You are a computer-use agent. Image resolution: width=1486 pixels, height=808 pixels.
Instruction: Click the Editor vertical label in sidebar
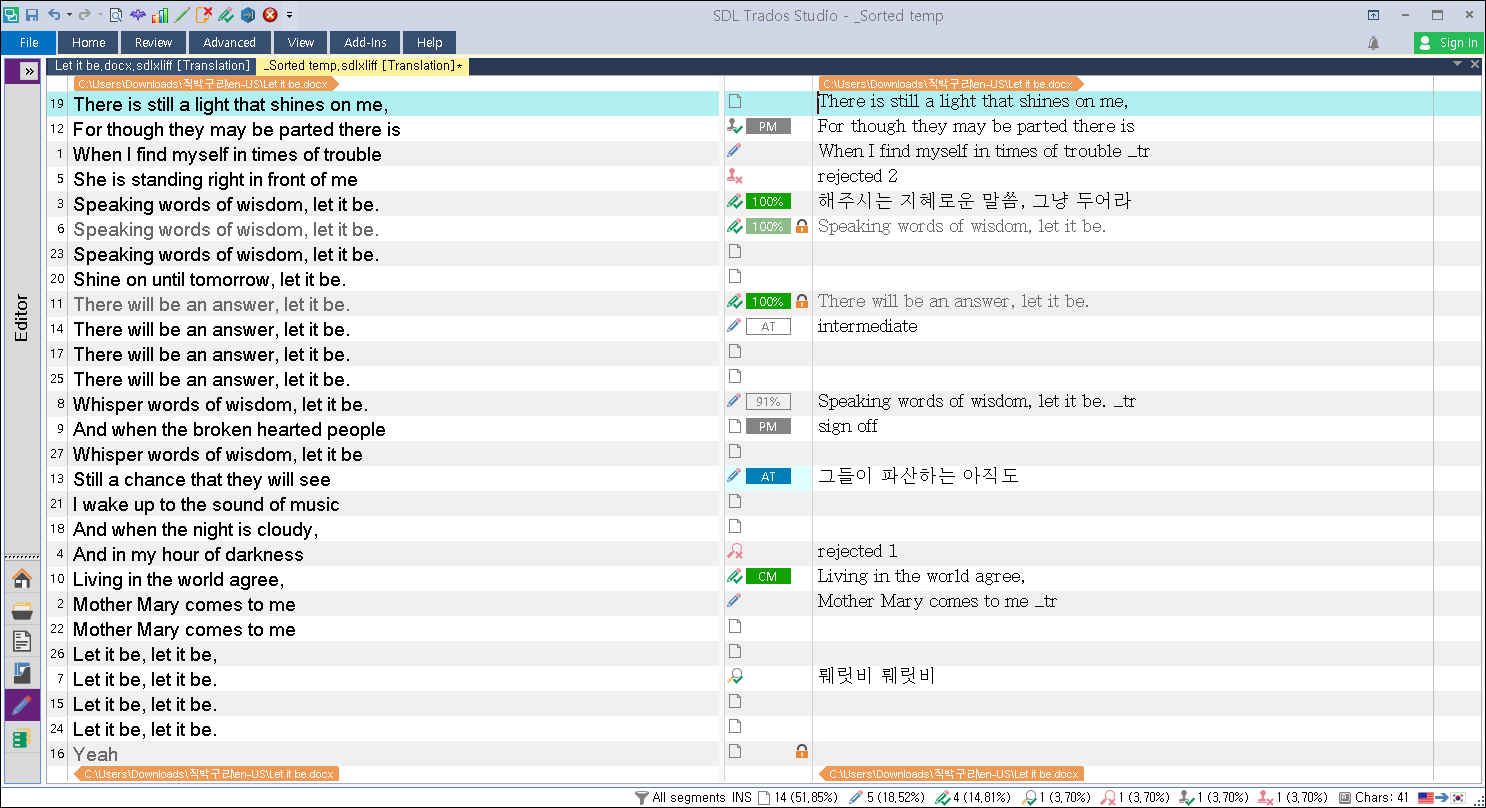(22, 317)
